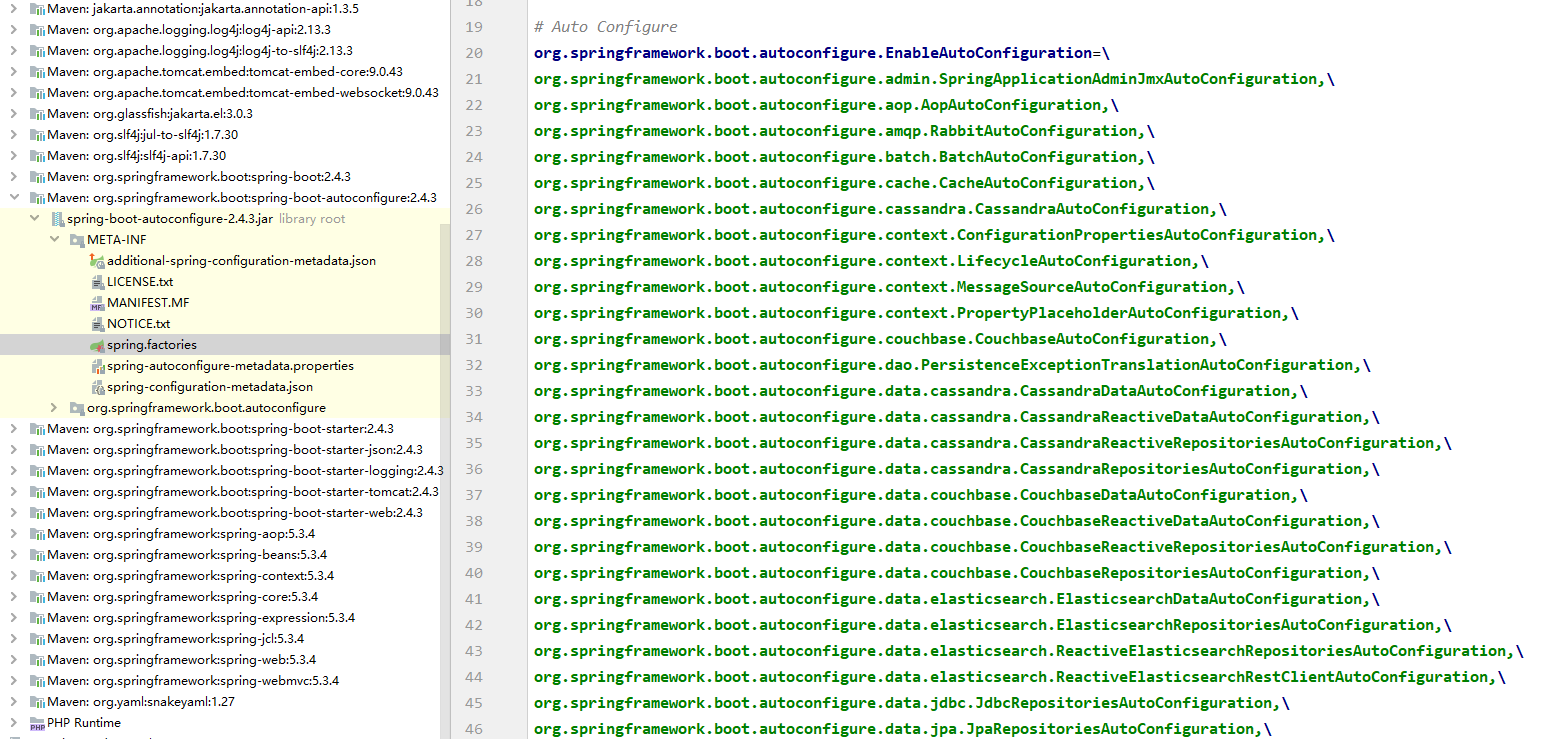Click the spring-boot-autoconfigure-2.4.3.jar archive icon

click(x=57, y=219)
